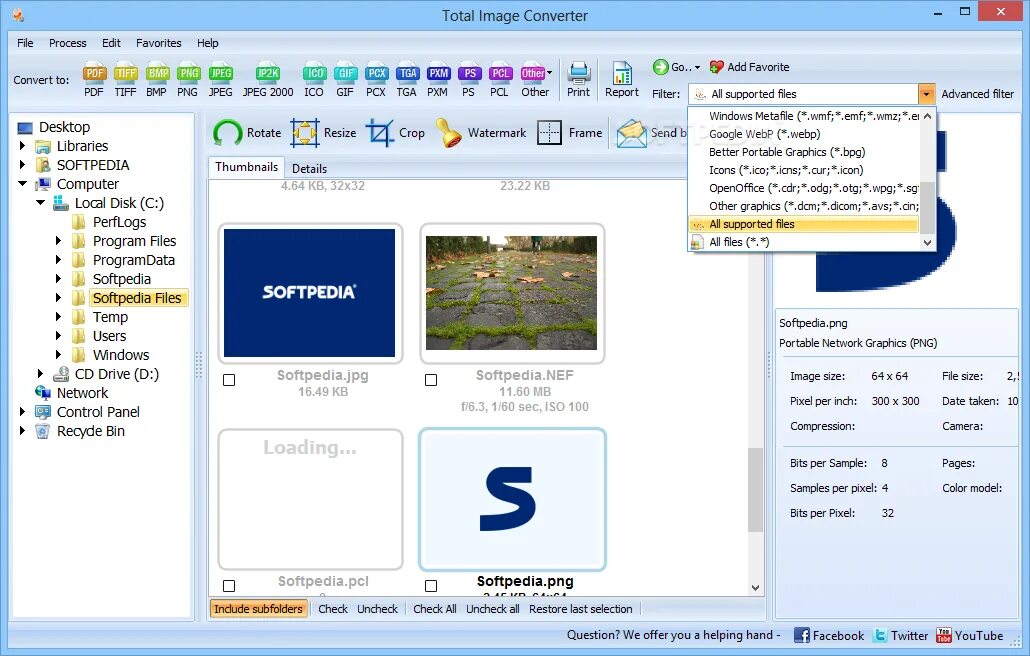
Task: Open the Go.. navigation dropdown
Action: [677, 67]
